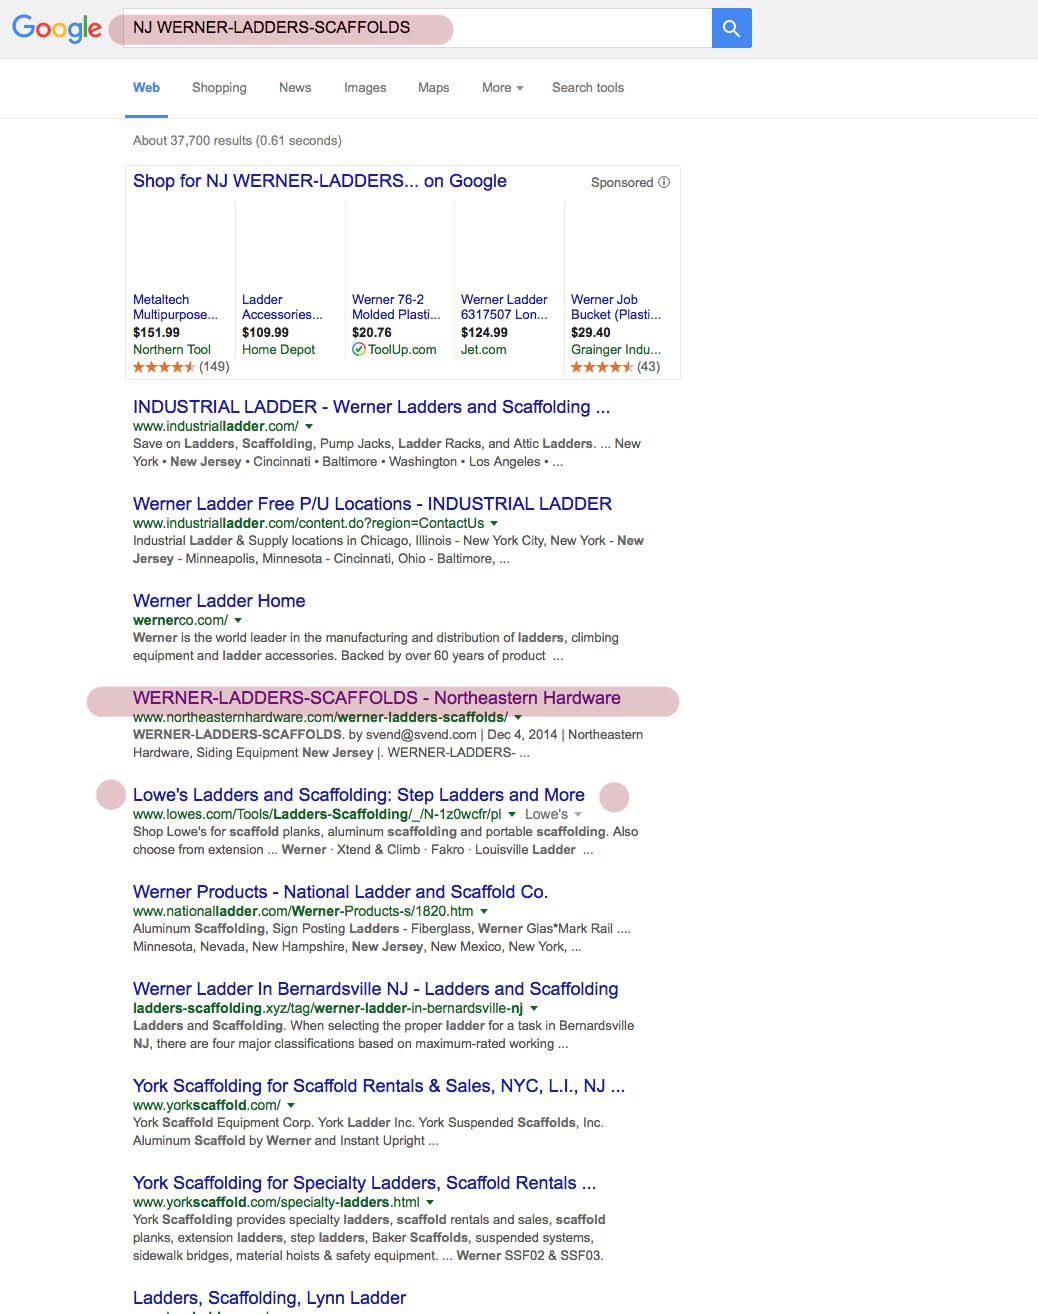Image resolution: width=1038 pixels, height=1314 pixels.
Task: Open dropdown arrow next to wernerco.com URL
Action: pyautogui.click(x=238, y=621)
